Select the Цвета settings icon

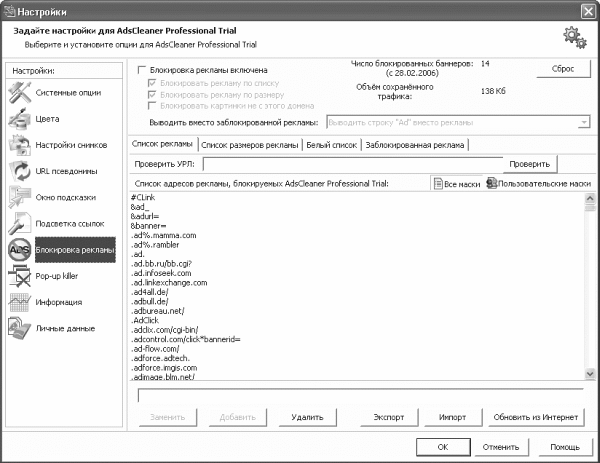tap(20, 118)
